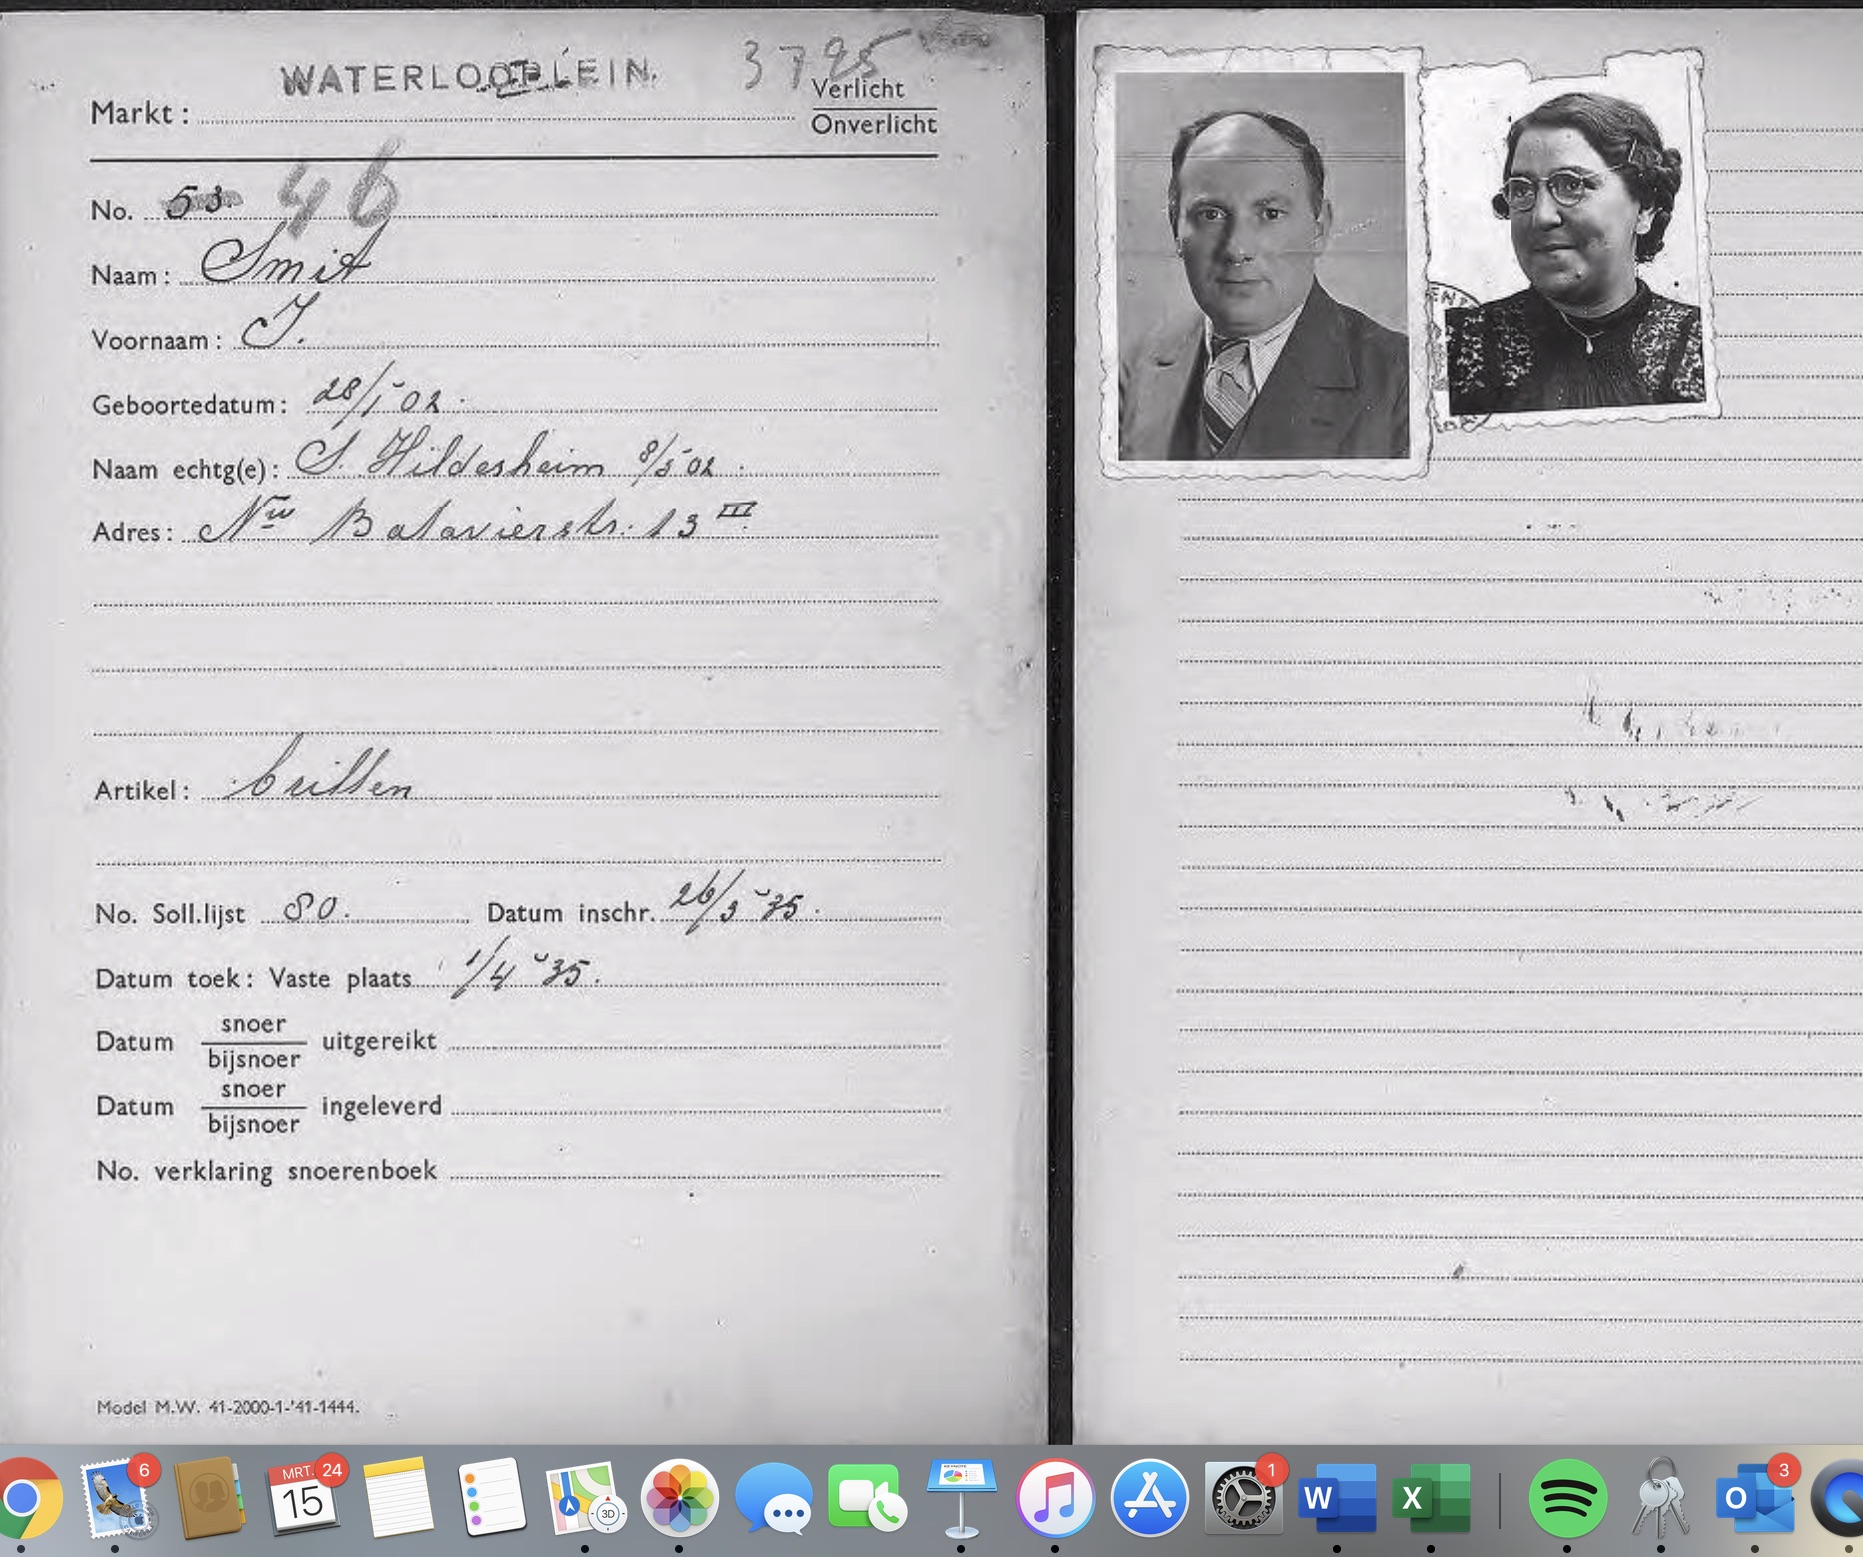This screenshot has height=1557, width=1863.
Task: Open the Photos app
Action: pyautogui.click(x=679, y=1499)
